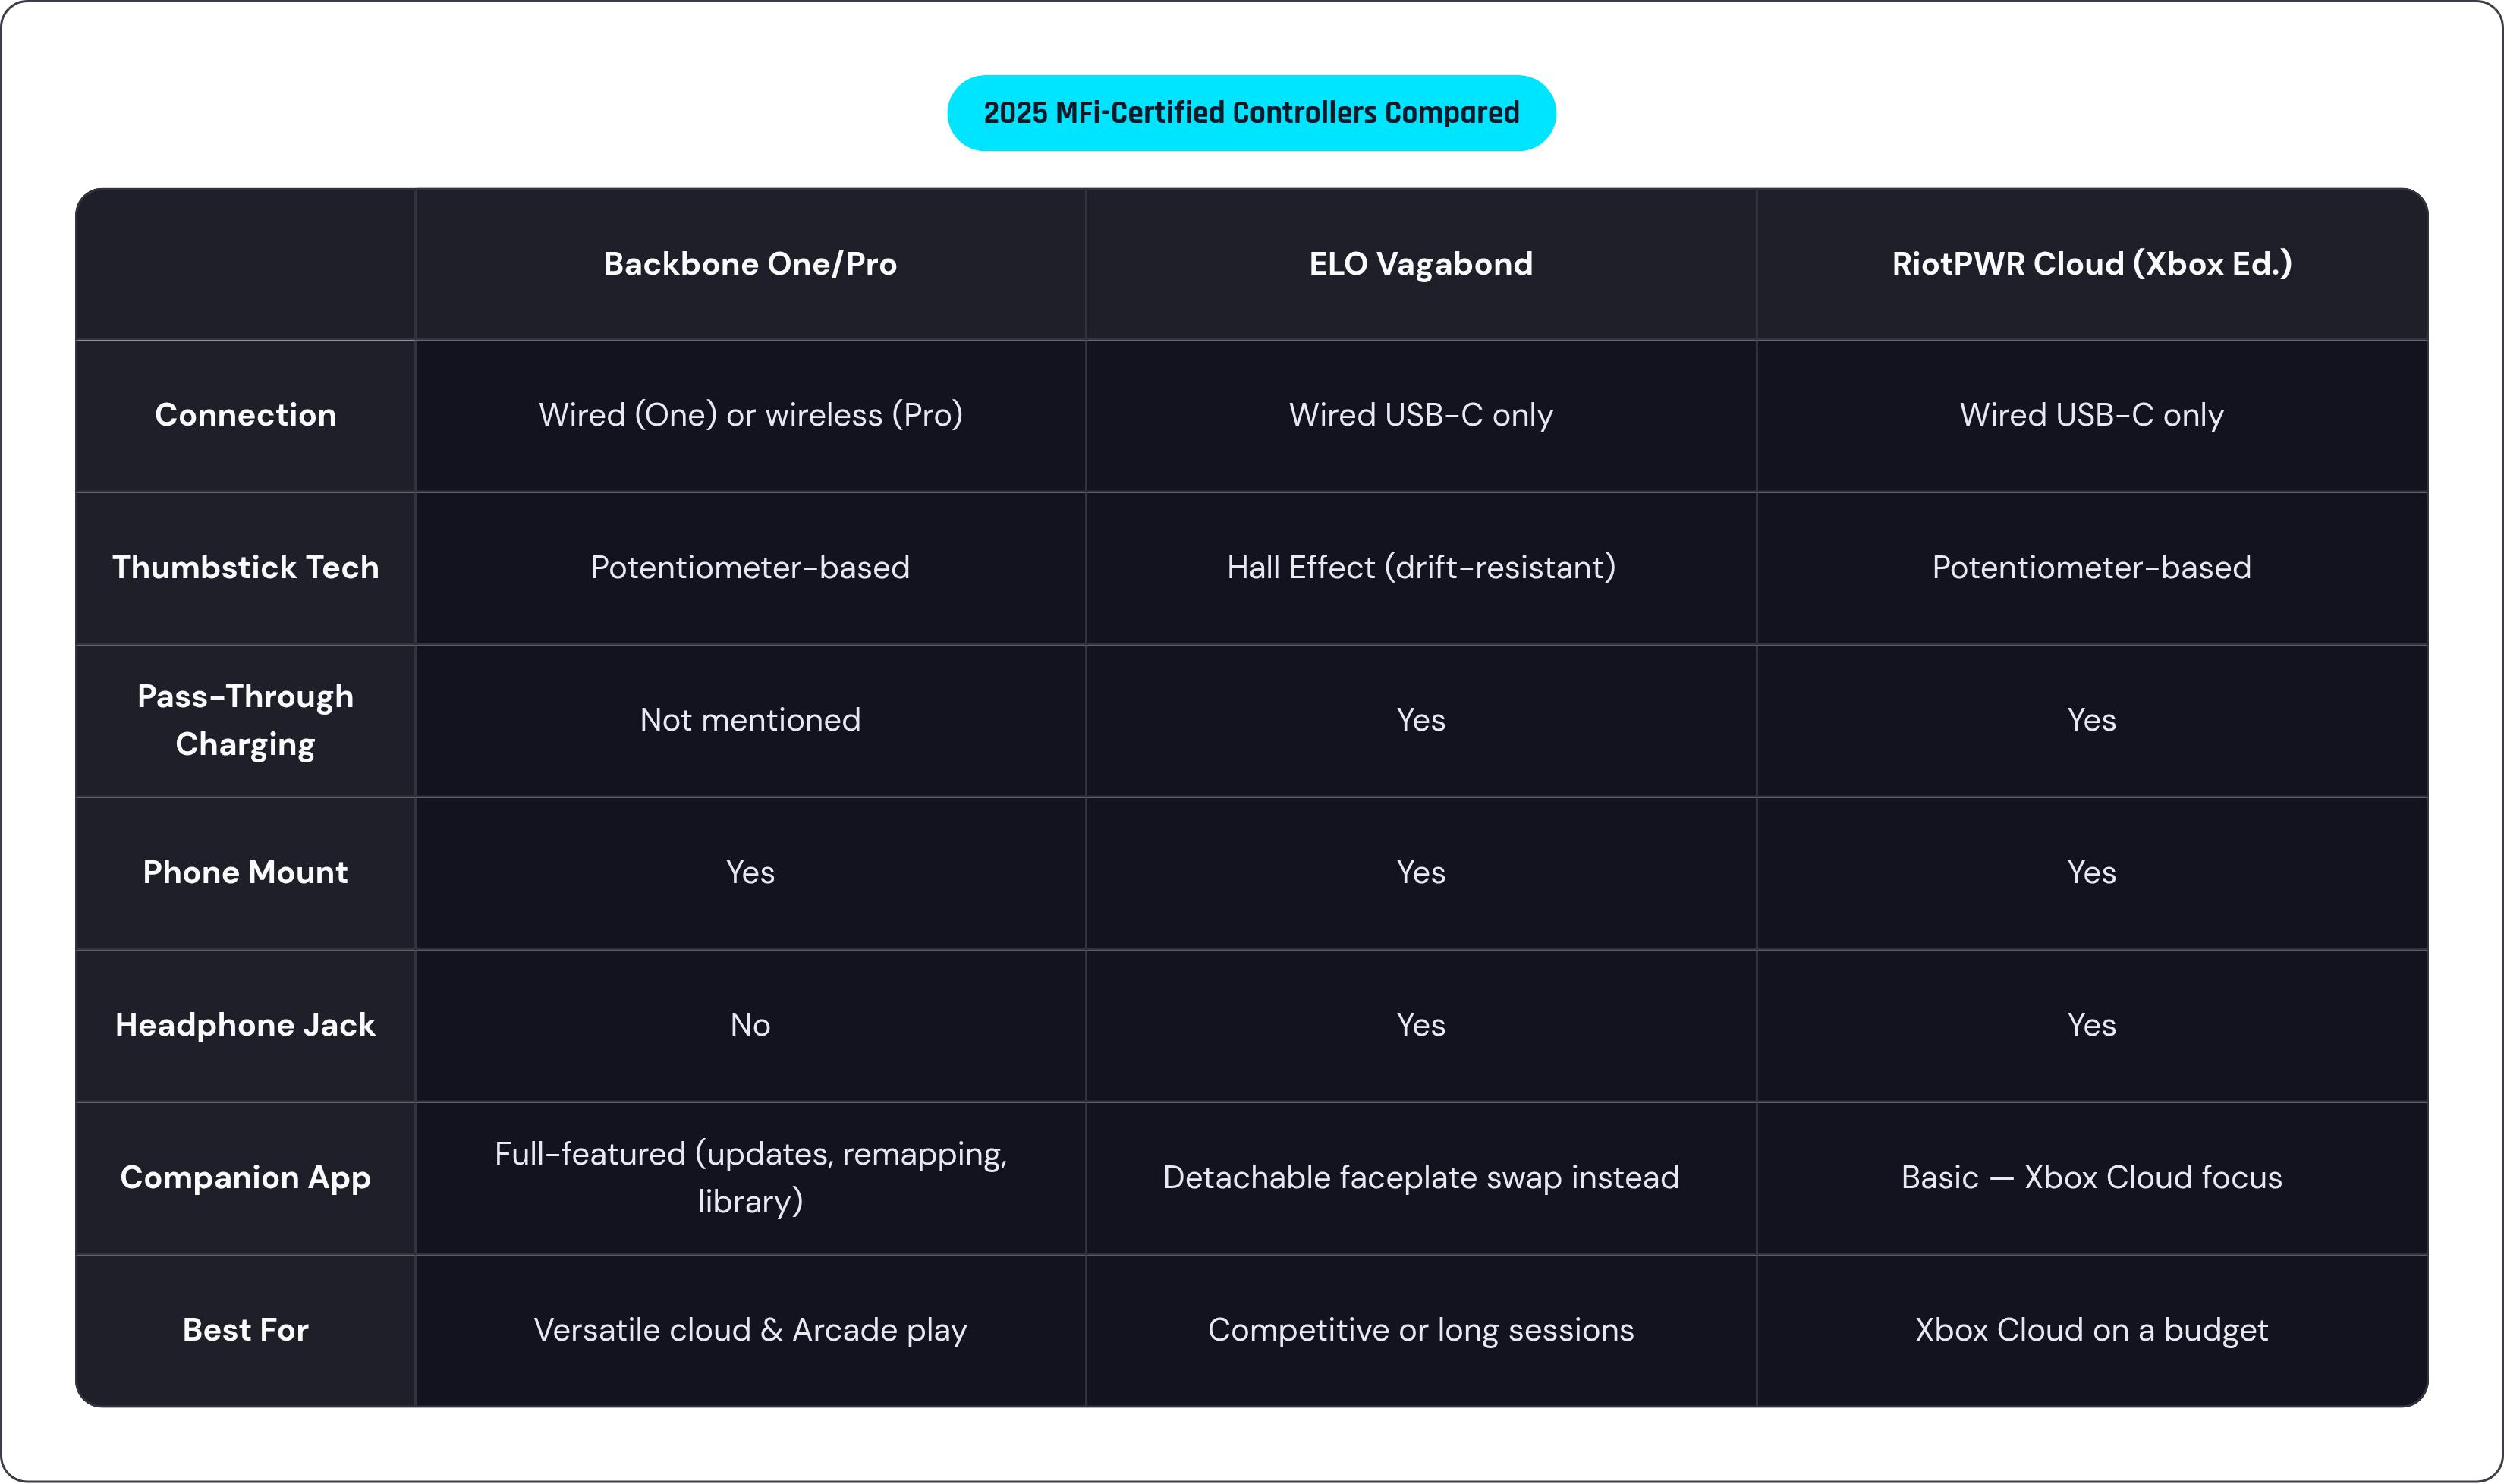2504x1484 pixels.
Task: Select the 'ELO Vagabond' column header
Action: pos(1421,264)
